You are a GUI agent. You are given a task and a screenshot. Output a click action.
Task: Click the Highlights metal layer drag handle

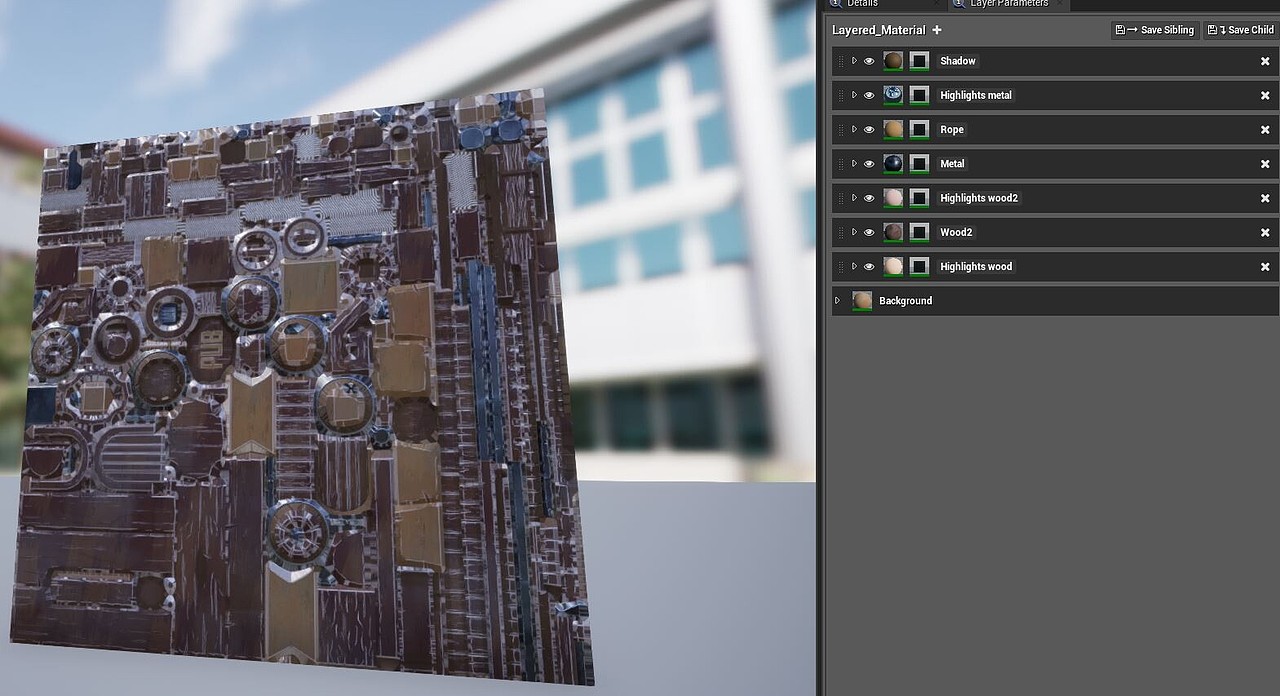coord(840,95)
